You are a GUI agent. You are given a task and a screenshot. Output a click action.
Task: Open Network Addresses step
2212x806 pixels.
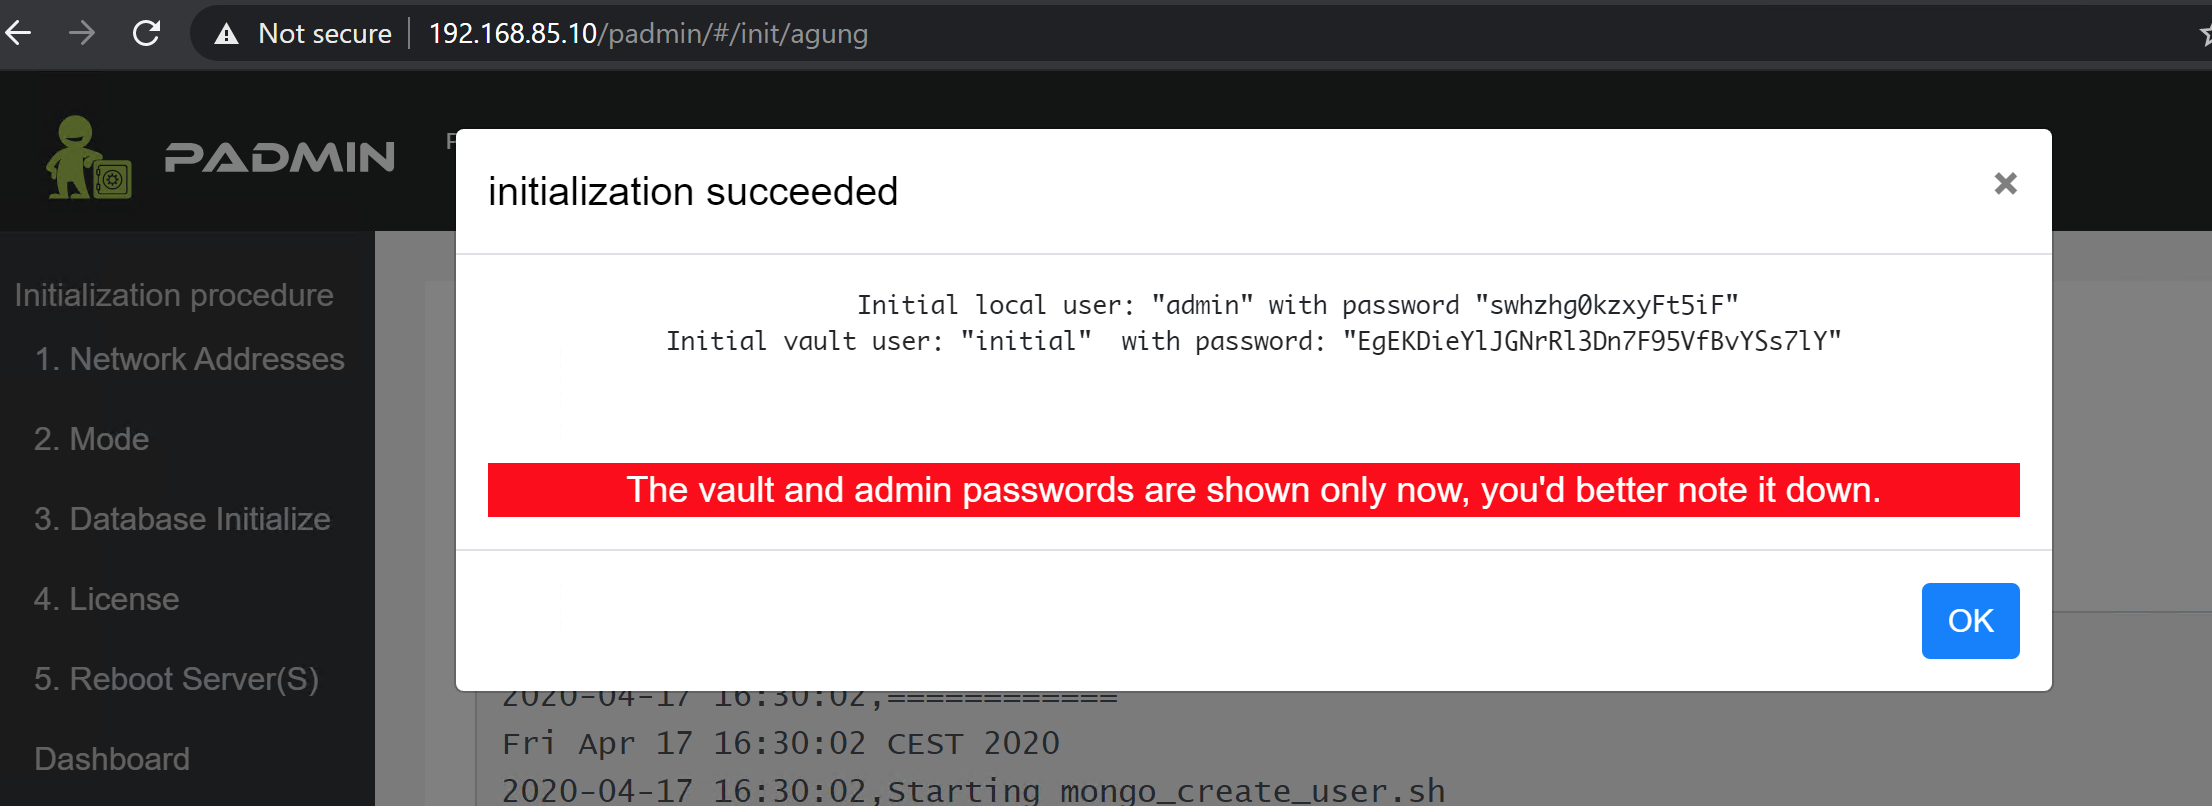[x=189, y=359]
